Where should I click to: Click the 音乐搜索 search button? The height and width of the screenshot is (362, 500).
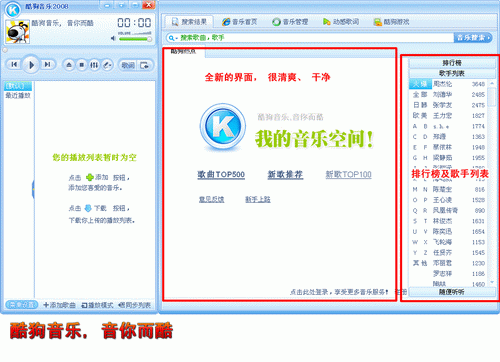473,38
